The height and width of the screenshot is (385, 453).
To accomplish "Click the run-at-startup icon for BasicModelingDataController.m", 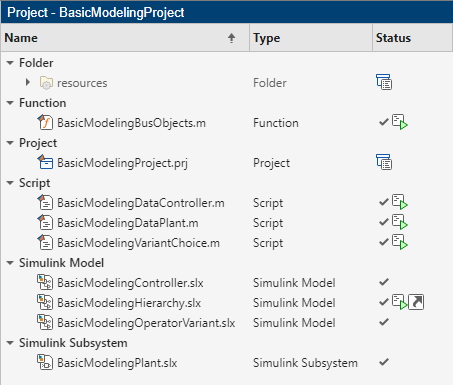I will click(x=400, y=202).
